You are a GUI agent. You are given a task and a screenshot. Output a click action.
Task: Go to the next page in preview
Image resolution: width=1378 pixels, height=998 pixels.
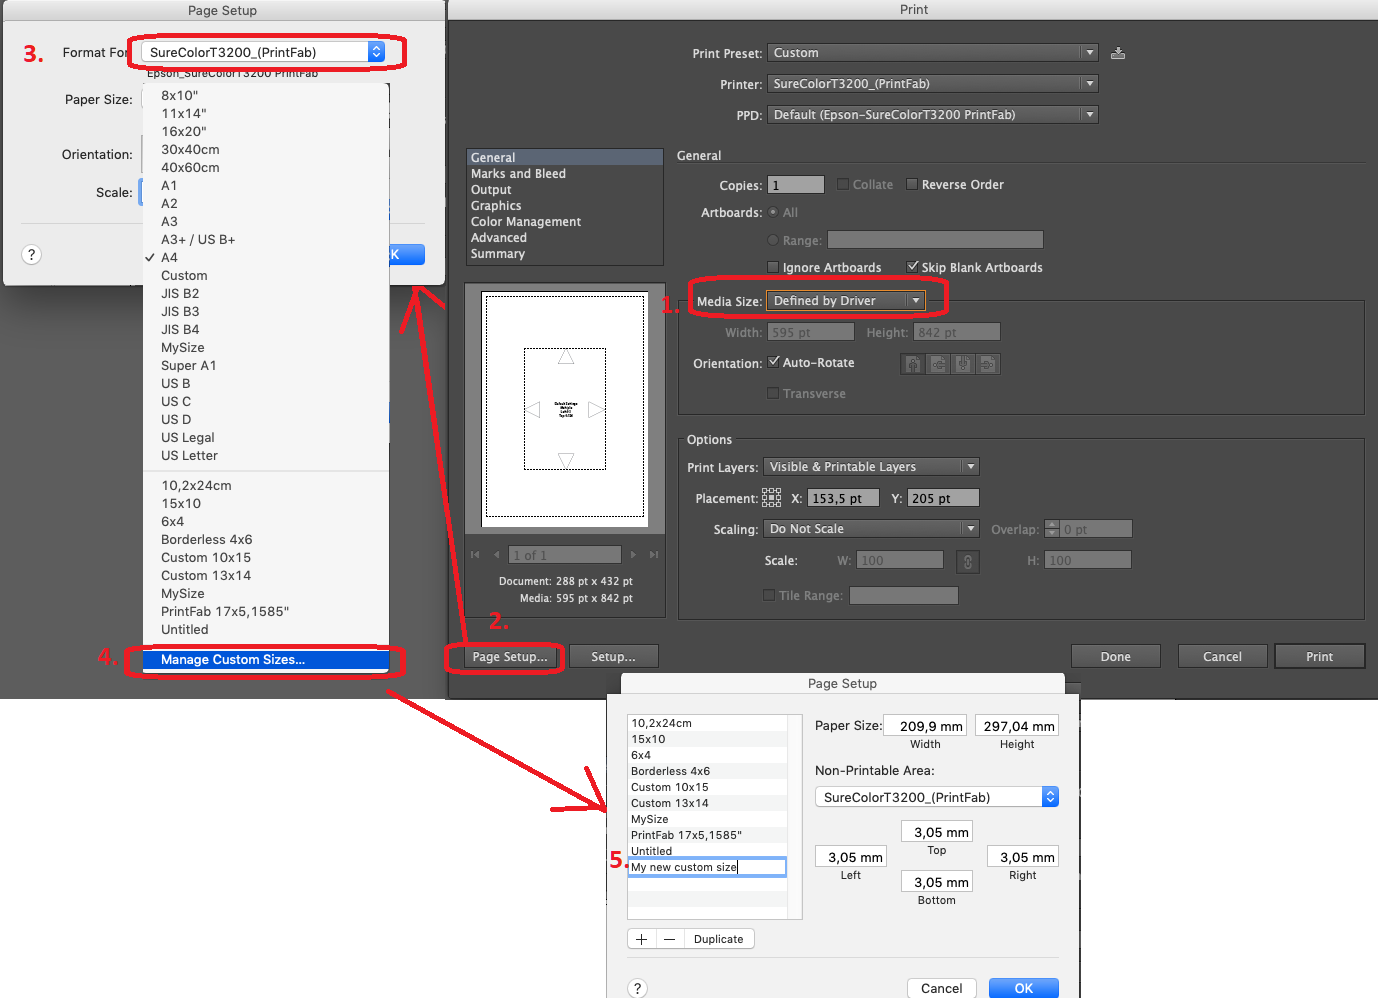click(632, 555)
